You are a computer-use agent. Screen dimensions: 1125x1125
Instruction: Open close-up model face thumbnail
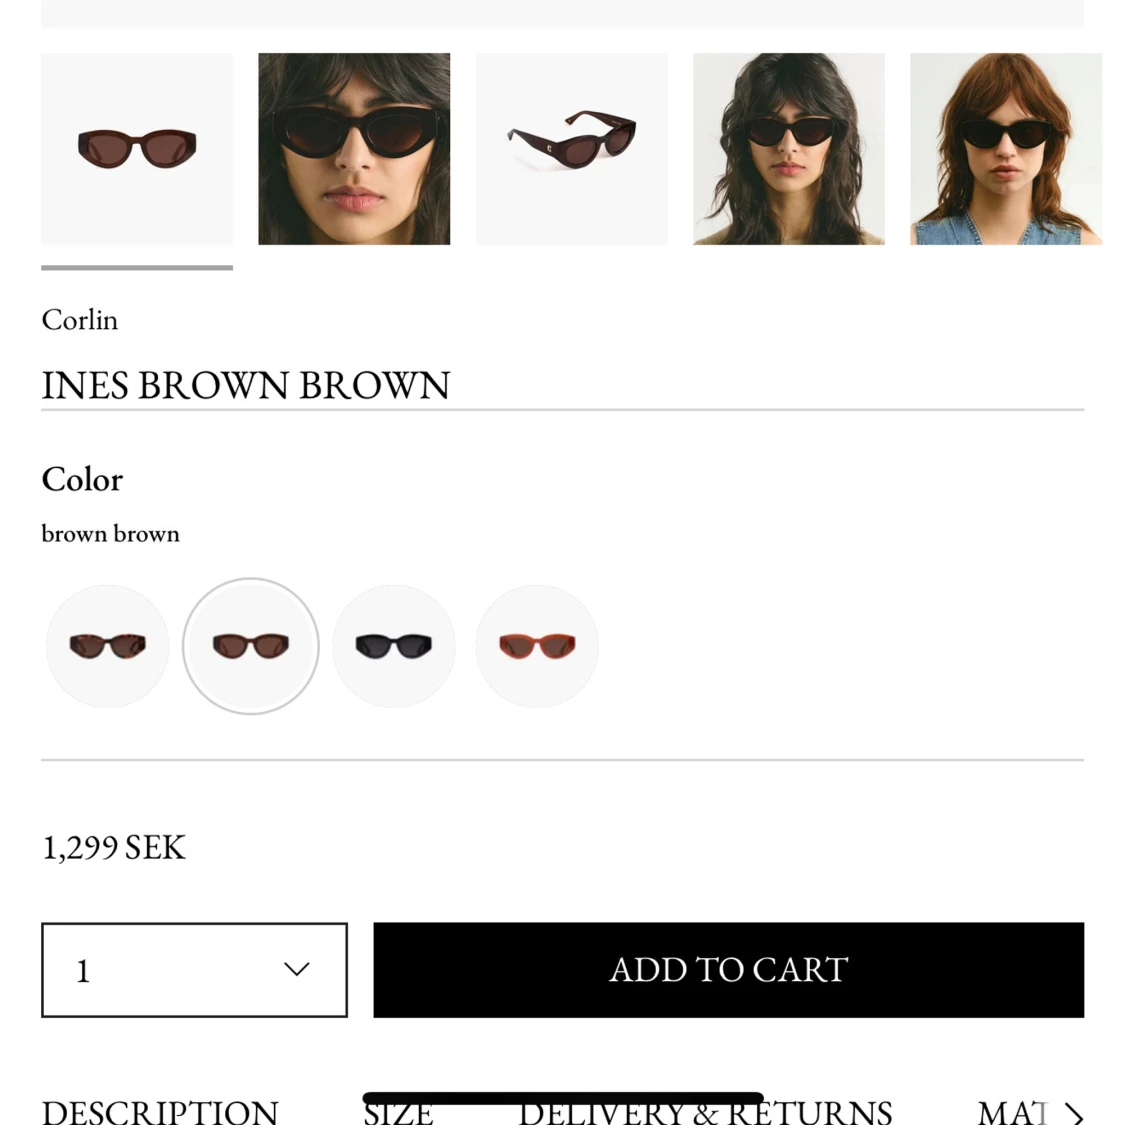coord(354,149)
